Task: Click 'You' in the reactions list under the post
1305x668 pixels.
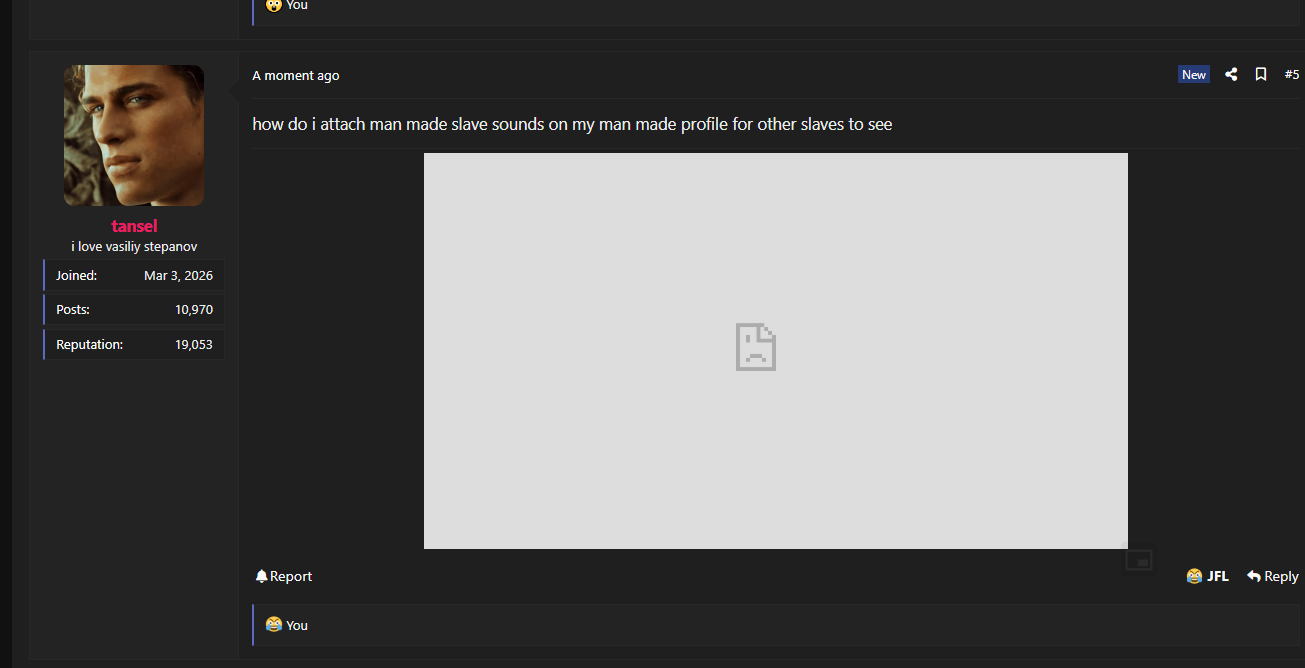Action: coord(297,625)
